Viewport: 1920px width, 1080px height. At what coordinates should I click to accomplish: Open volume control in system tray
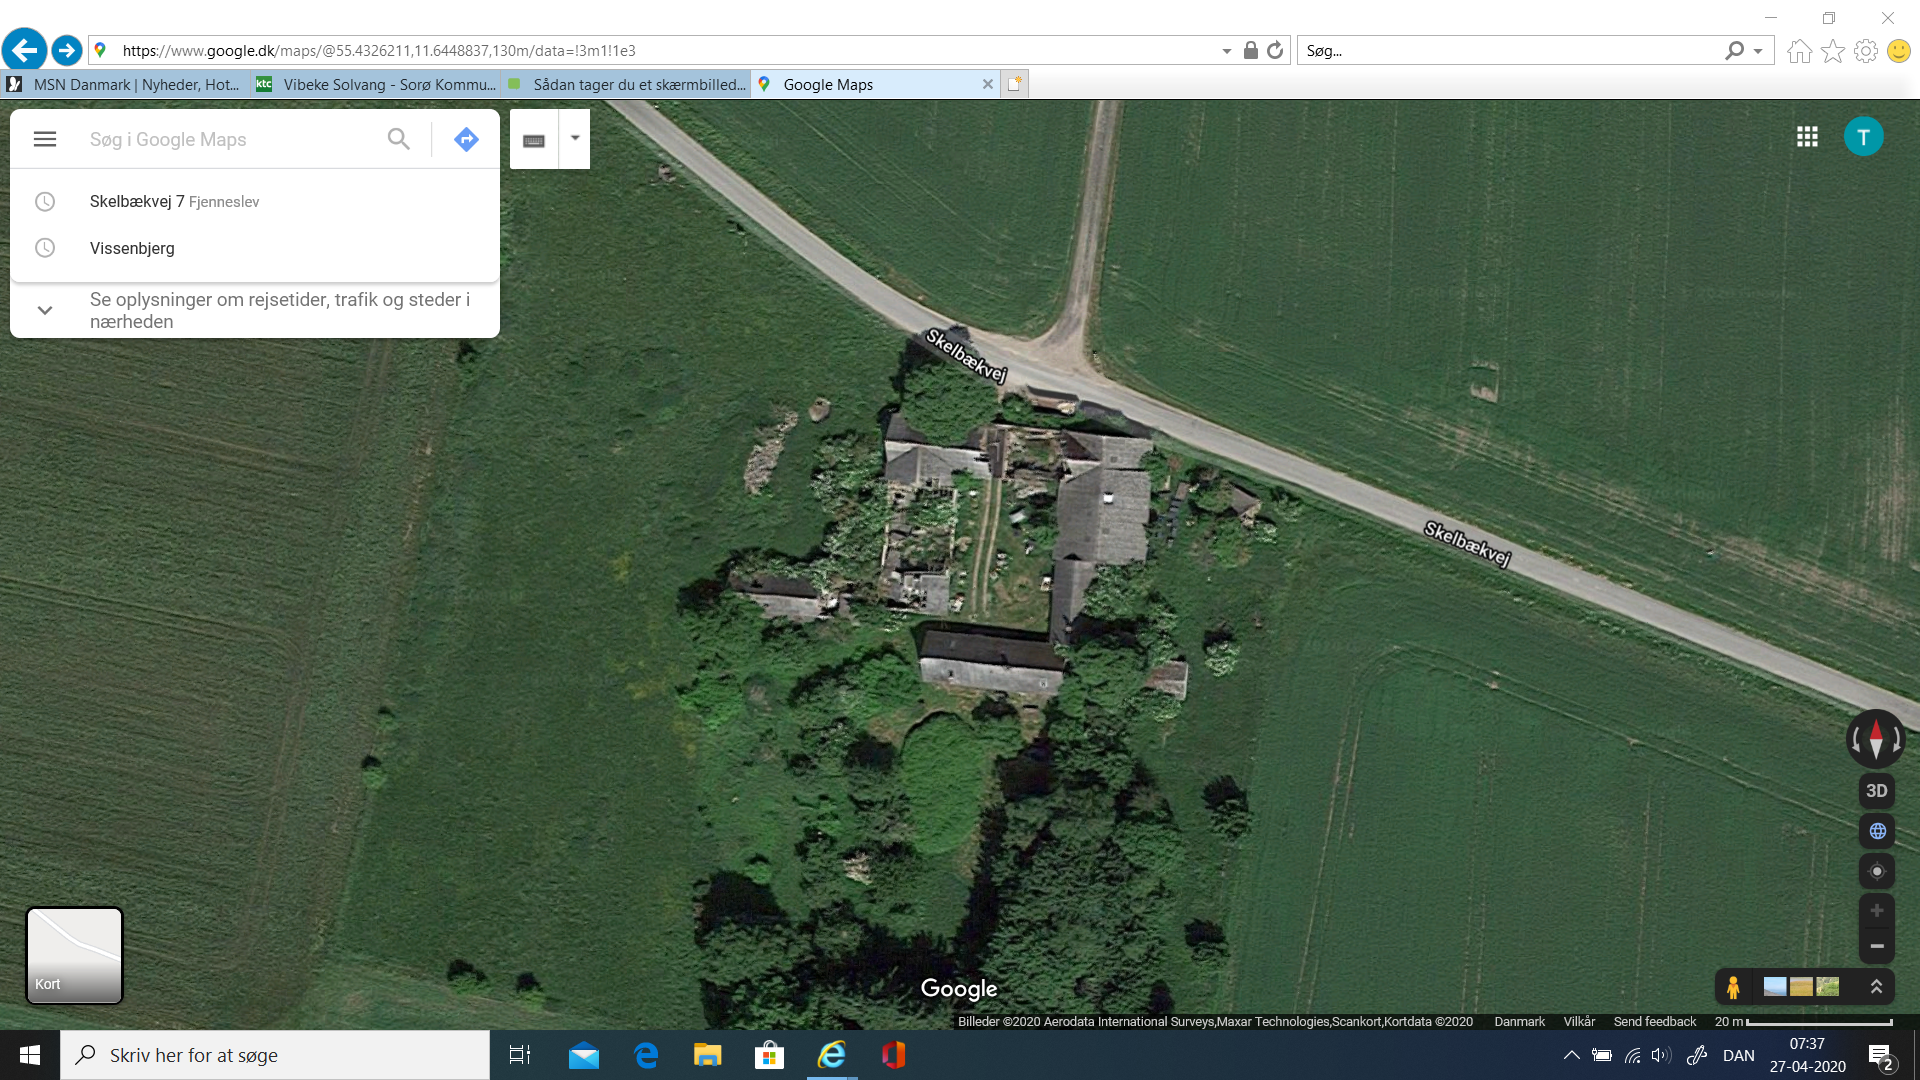coord(1662,1055)
